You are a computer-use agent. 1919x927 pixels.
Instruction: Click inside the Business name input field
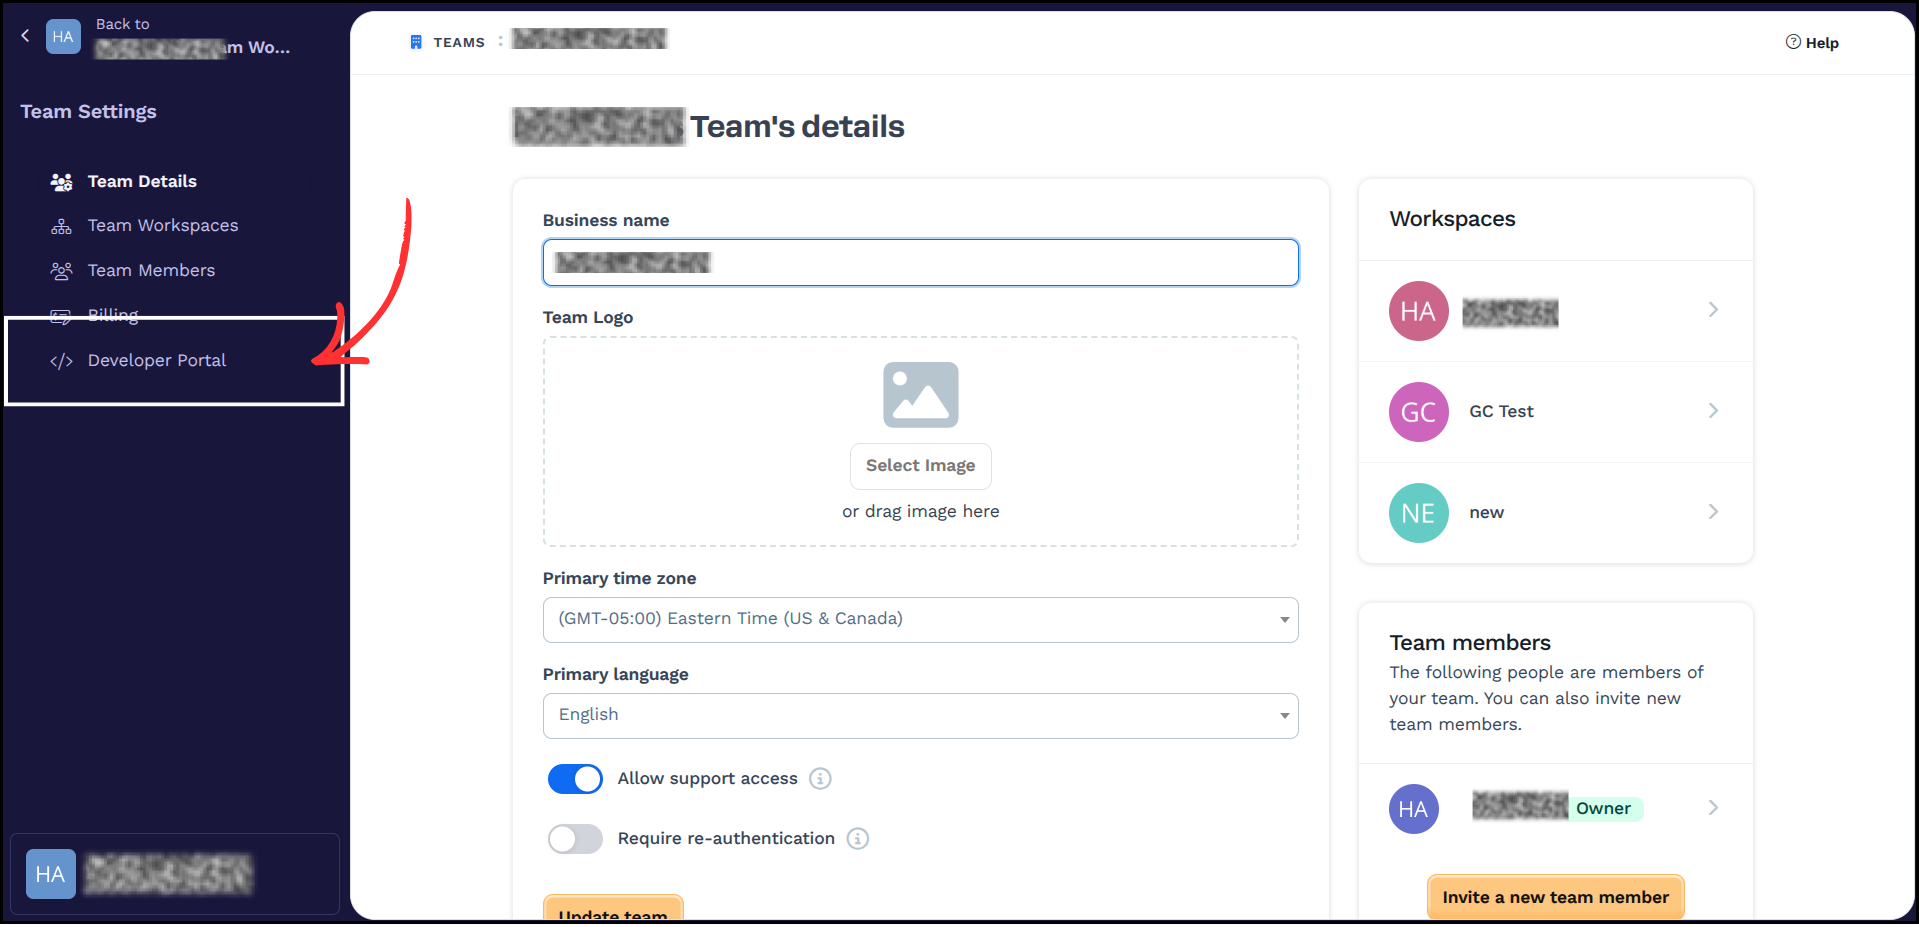[x=919, y=262]
